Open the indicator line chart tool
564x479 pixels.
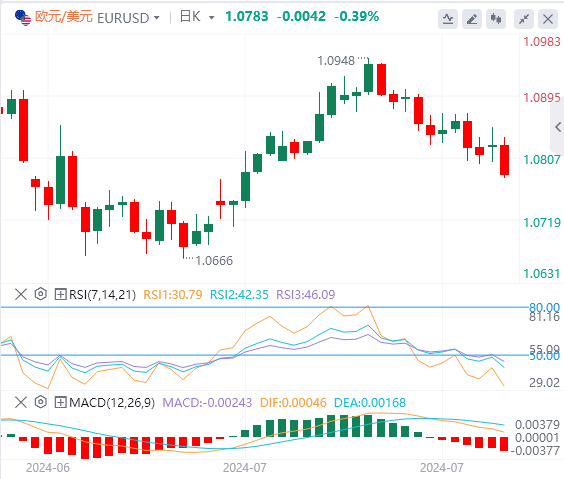coord(448,19)
